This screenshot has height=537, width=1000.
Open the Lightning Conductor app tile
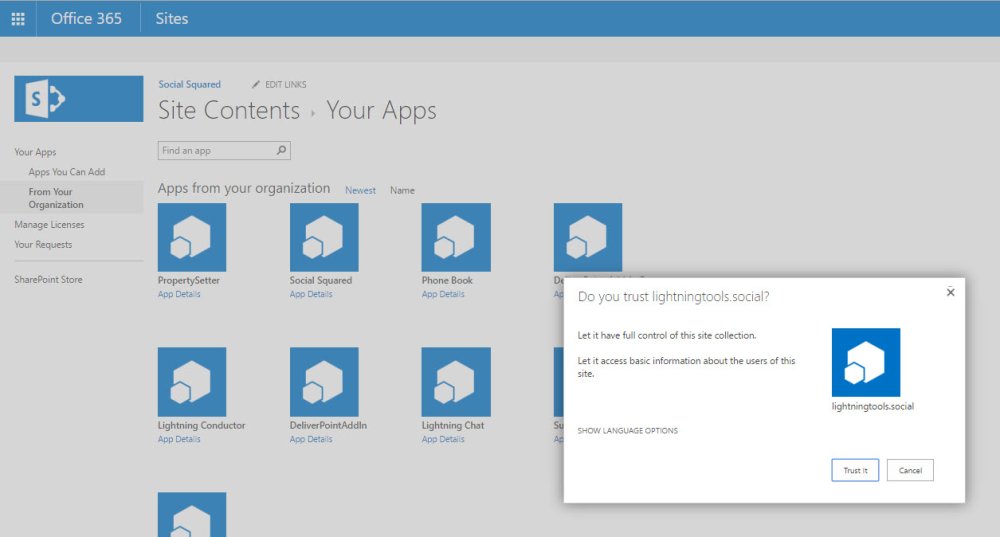pos(192,382)
